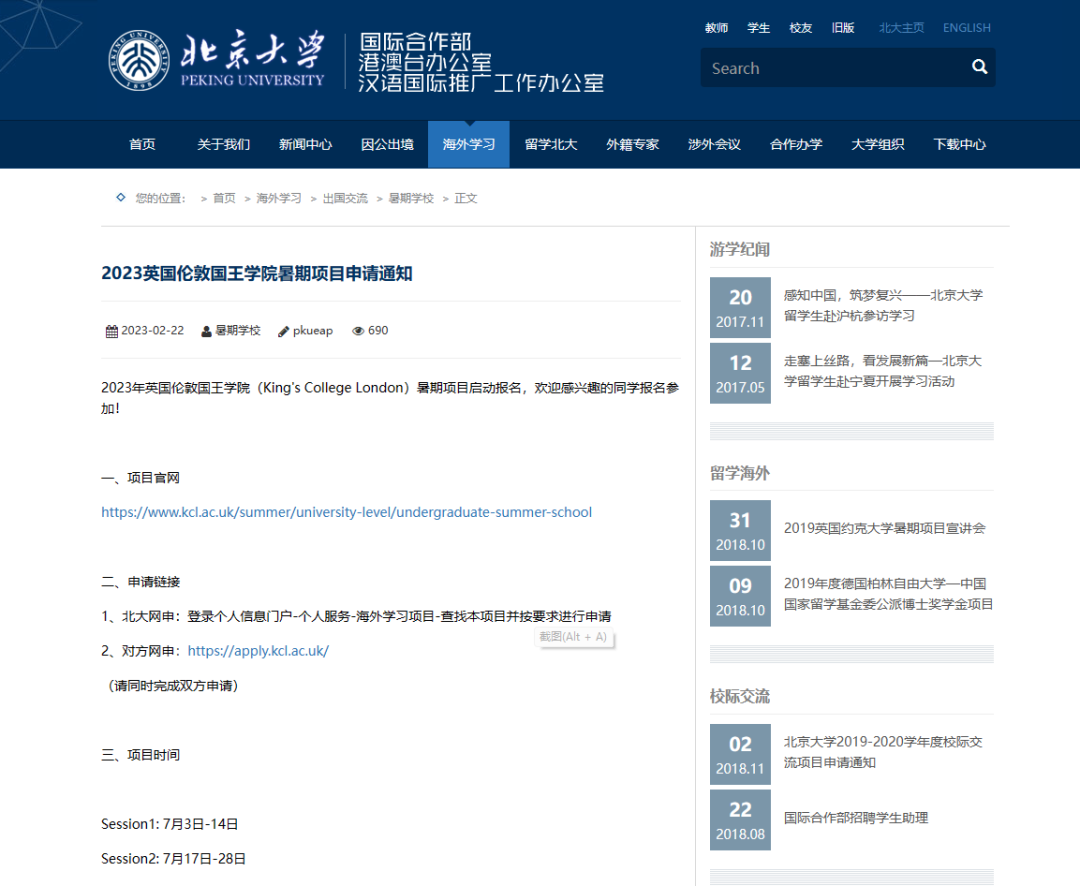Open 大学组织 navigation item

(878, 145)
